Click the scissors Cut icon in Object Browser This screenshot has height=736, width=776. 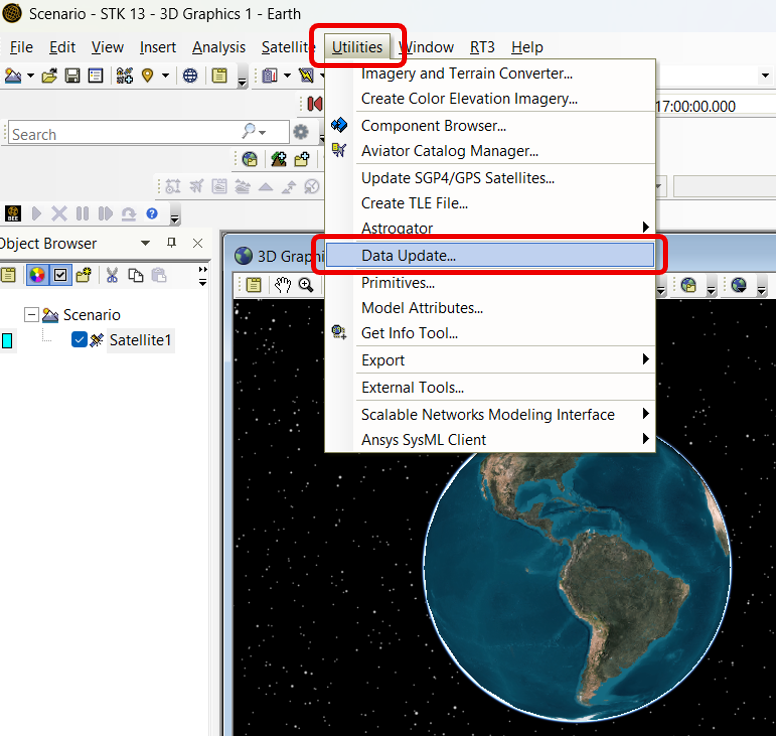click(112, 275)
